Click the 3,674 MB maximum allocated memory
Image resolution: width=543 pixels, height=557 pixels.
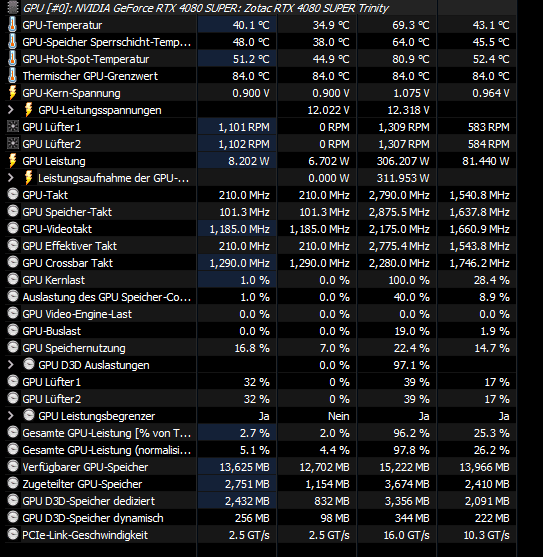pyautogui.click(x=407, y=484)
